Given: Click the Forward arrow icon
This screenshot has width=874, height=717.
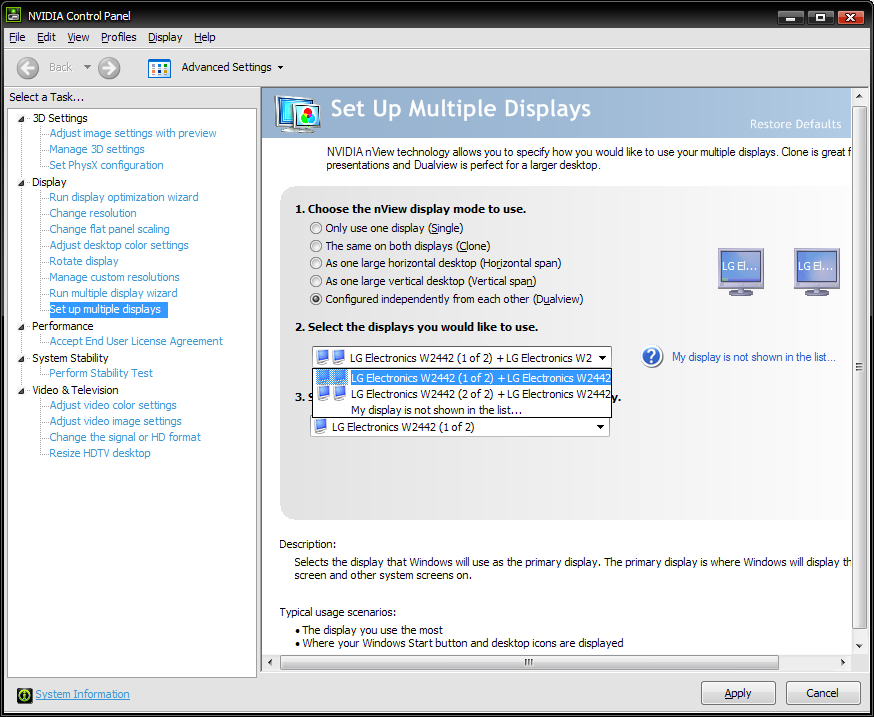Looking at the screenshot, I should 109,68.
